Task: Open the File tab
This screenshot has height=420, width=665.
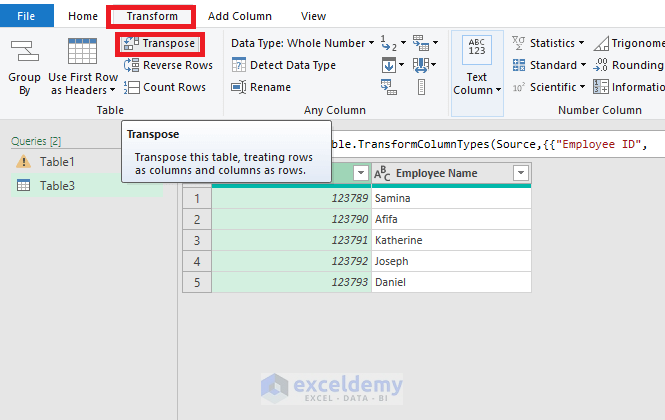Action: click(26, 16)
